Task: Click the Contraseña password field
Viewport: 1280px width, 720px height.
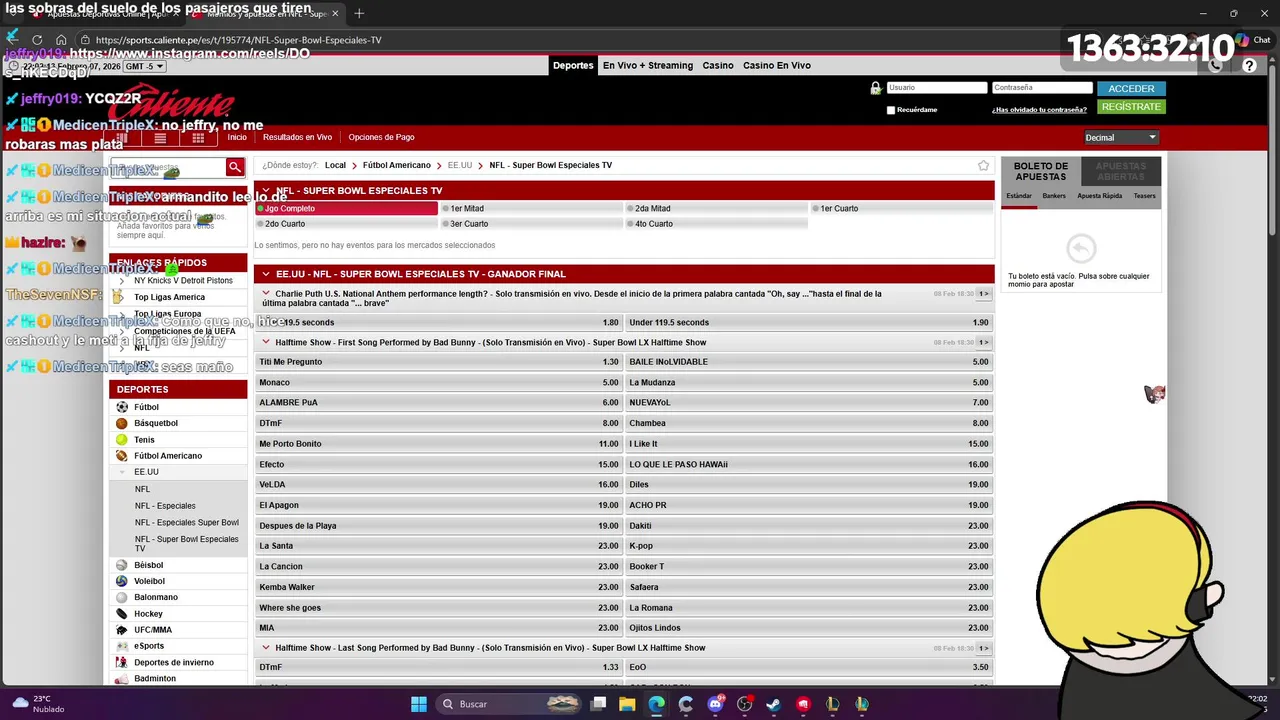Action: (1042, 88)
